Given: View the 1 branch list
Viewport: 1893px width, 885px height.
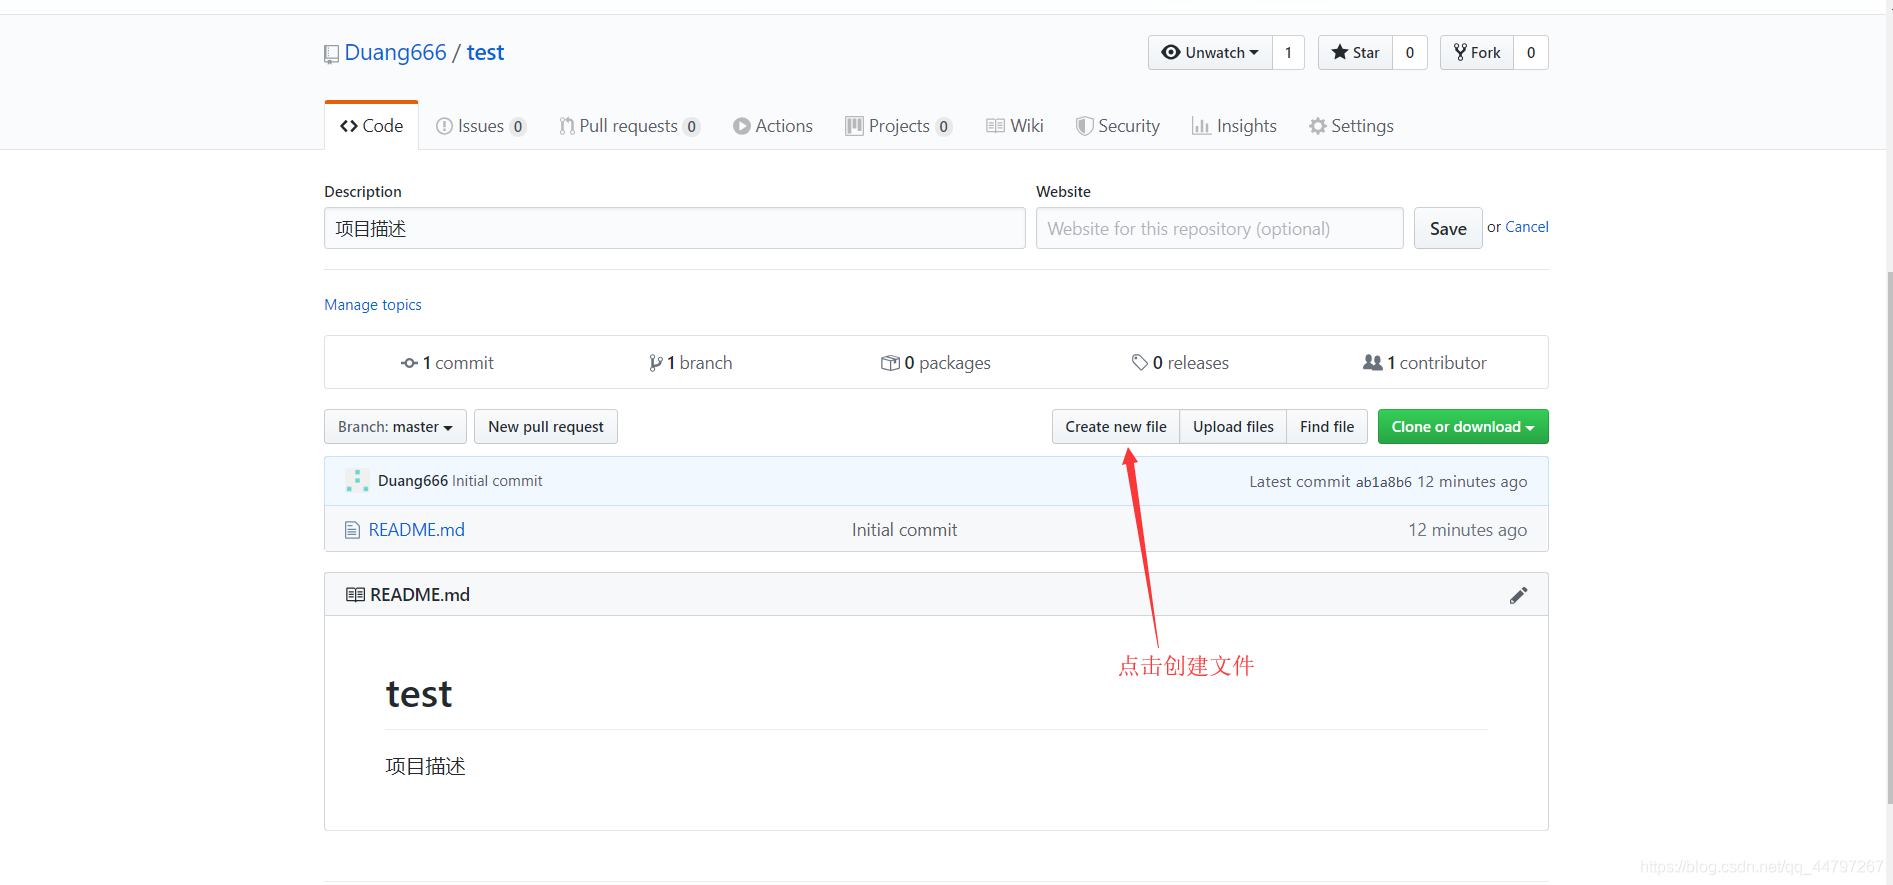Looking at the screenshot, I should click(x=690, y=363).
